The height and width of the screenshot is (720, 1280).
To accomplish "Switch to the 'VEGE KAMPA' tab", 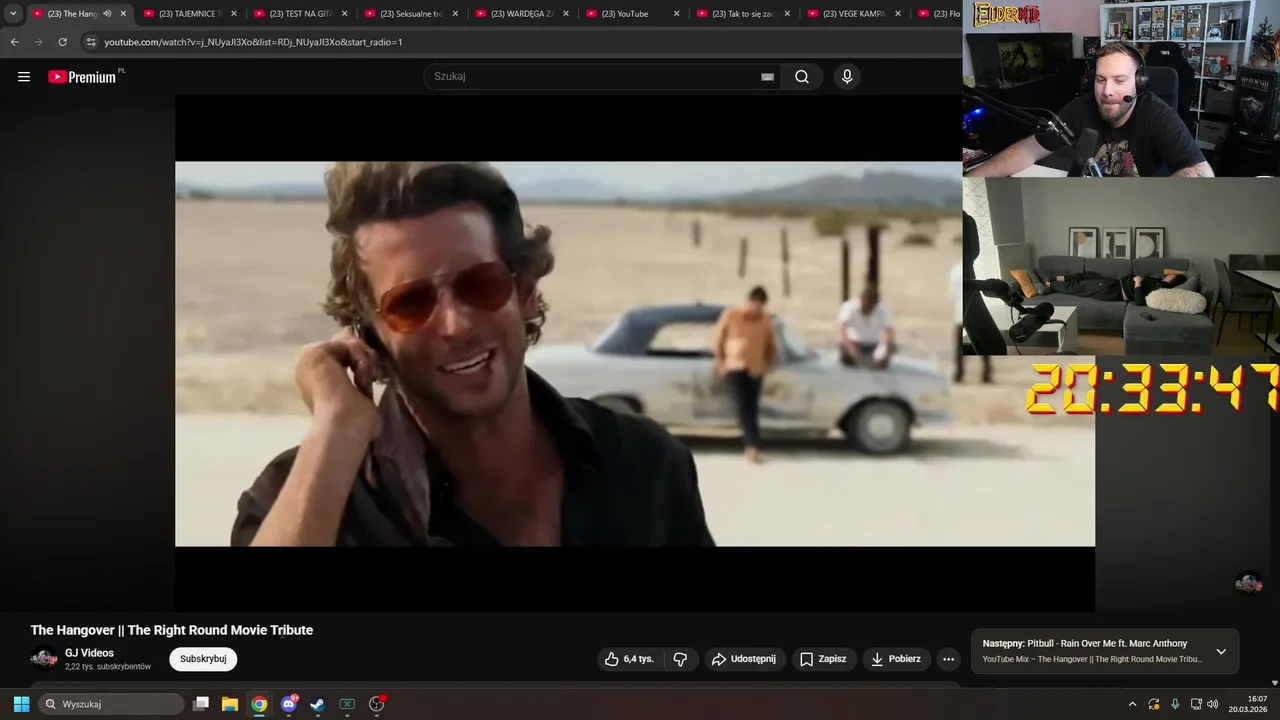I will point(852,14).
